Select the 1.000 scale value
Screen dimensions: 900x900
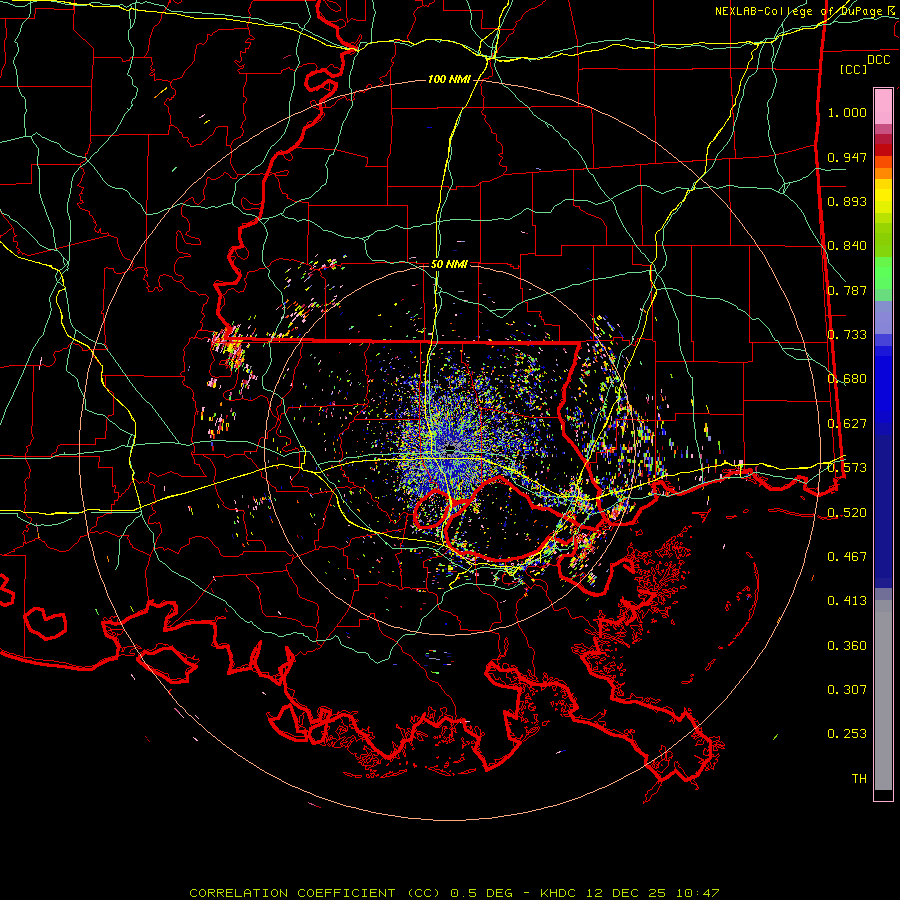(x=847, y=112)
